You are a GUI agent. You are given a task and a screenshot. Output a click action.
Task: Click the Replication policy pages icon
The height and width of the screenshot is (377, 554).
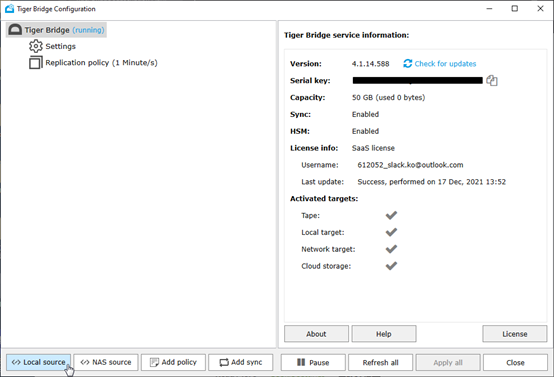(36, 63)
